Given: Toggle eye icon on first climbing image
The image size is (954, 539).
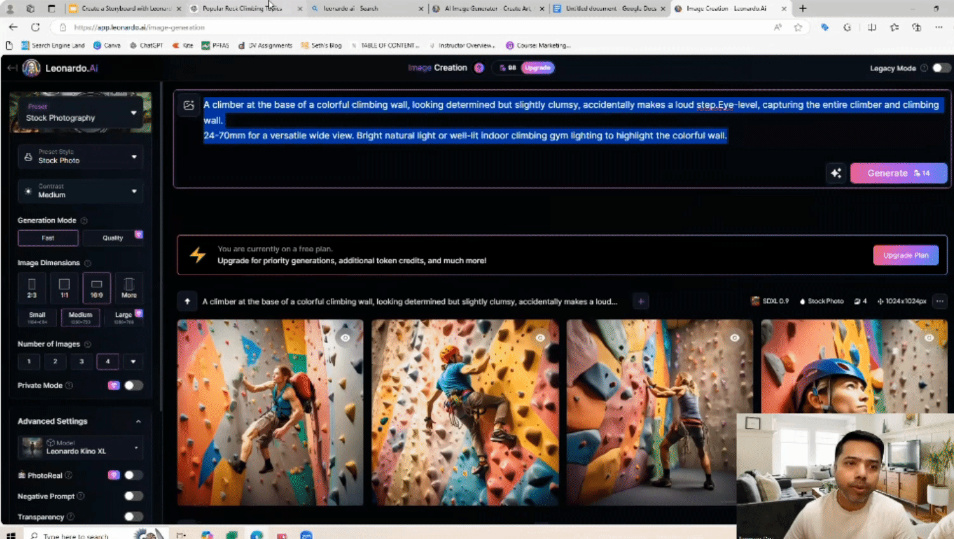Looking at the screenshot, I should pos(345,338).
